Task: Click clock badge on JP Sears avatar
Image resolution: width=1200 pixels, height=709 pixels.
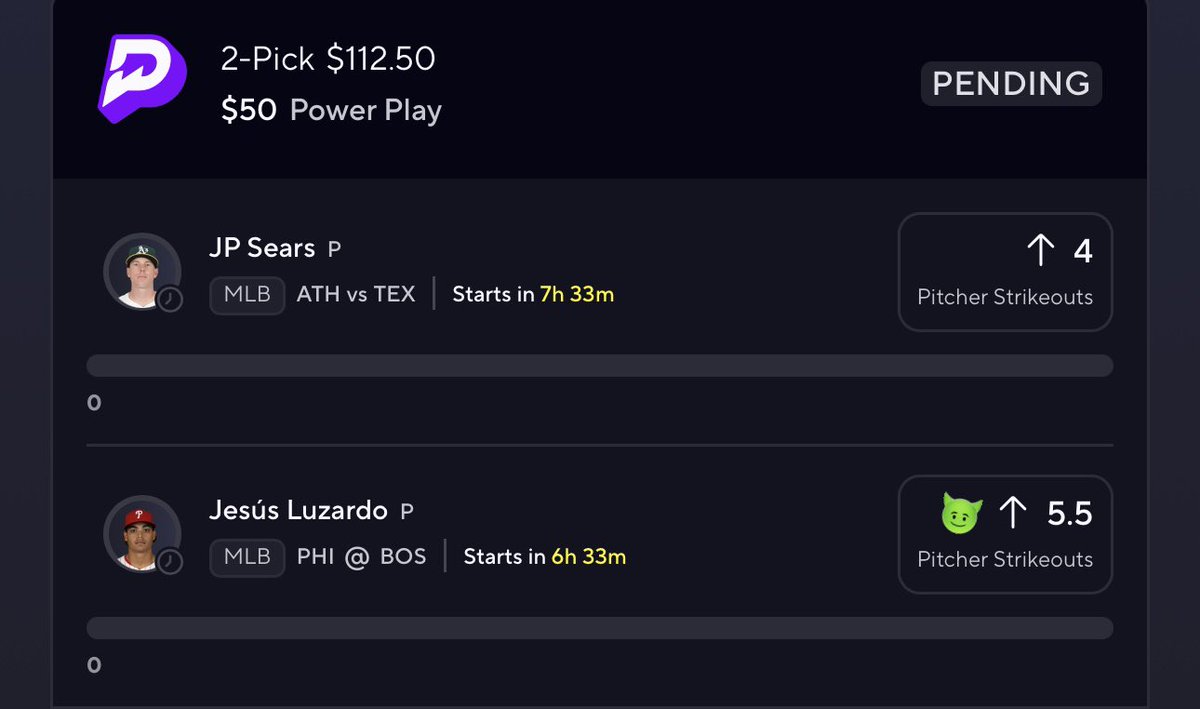Action: 170,299
